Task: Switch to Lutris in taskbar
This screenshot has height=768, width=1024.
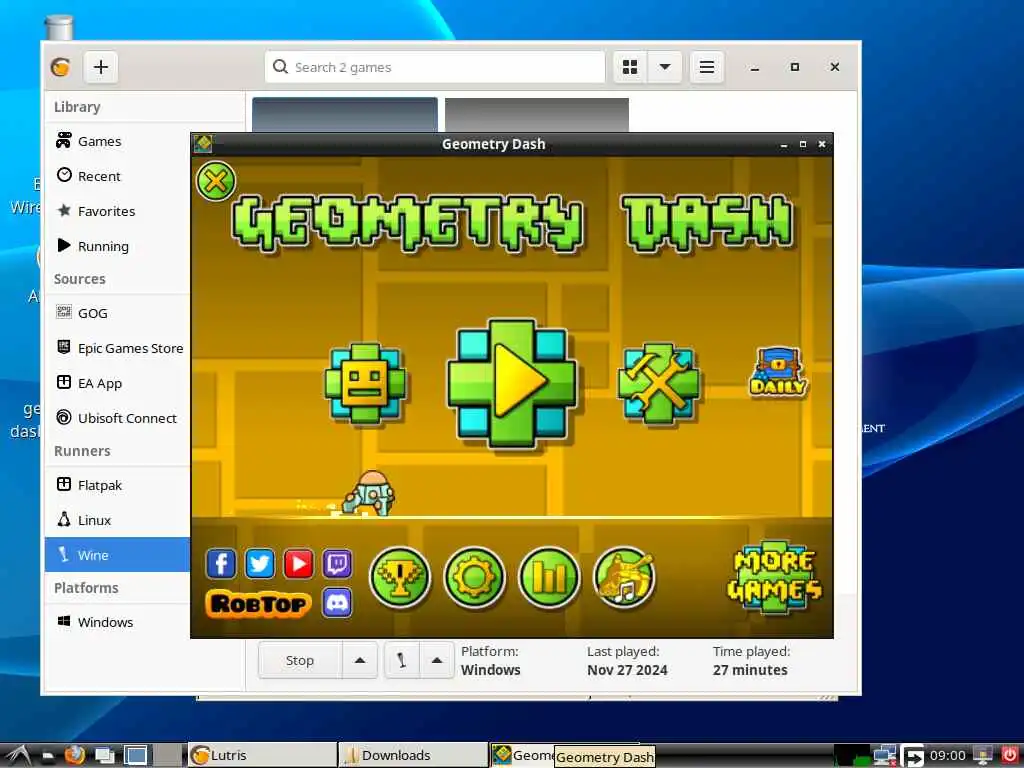Action: (x=263, y=755)
